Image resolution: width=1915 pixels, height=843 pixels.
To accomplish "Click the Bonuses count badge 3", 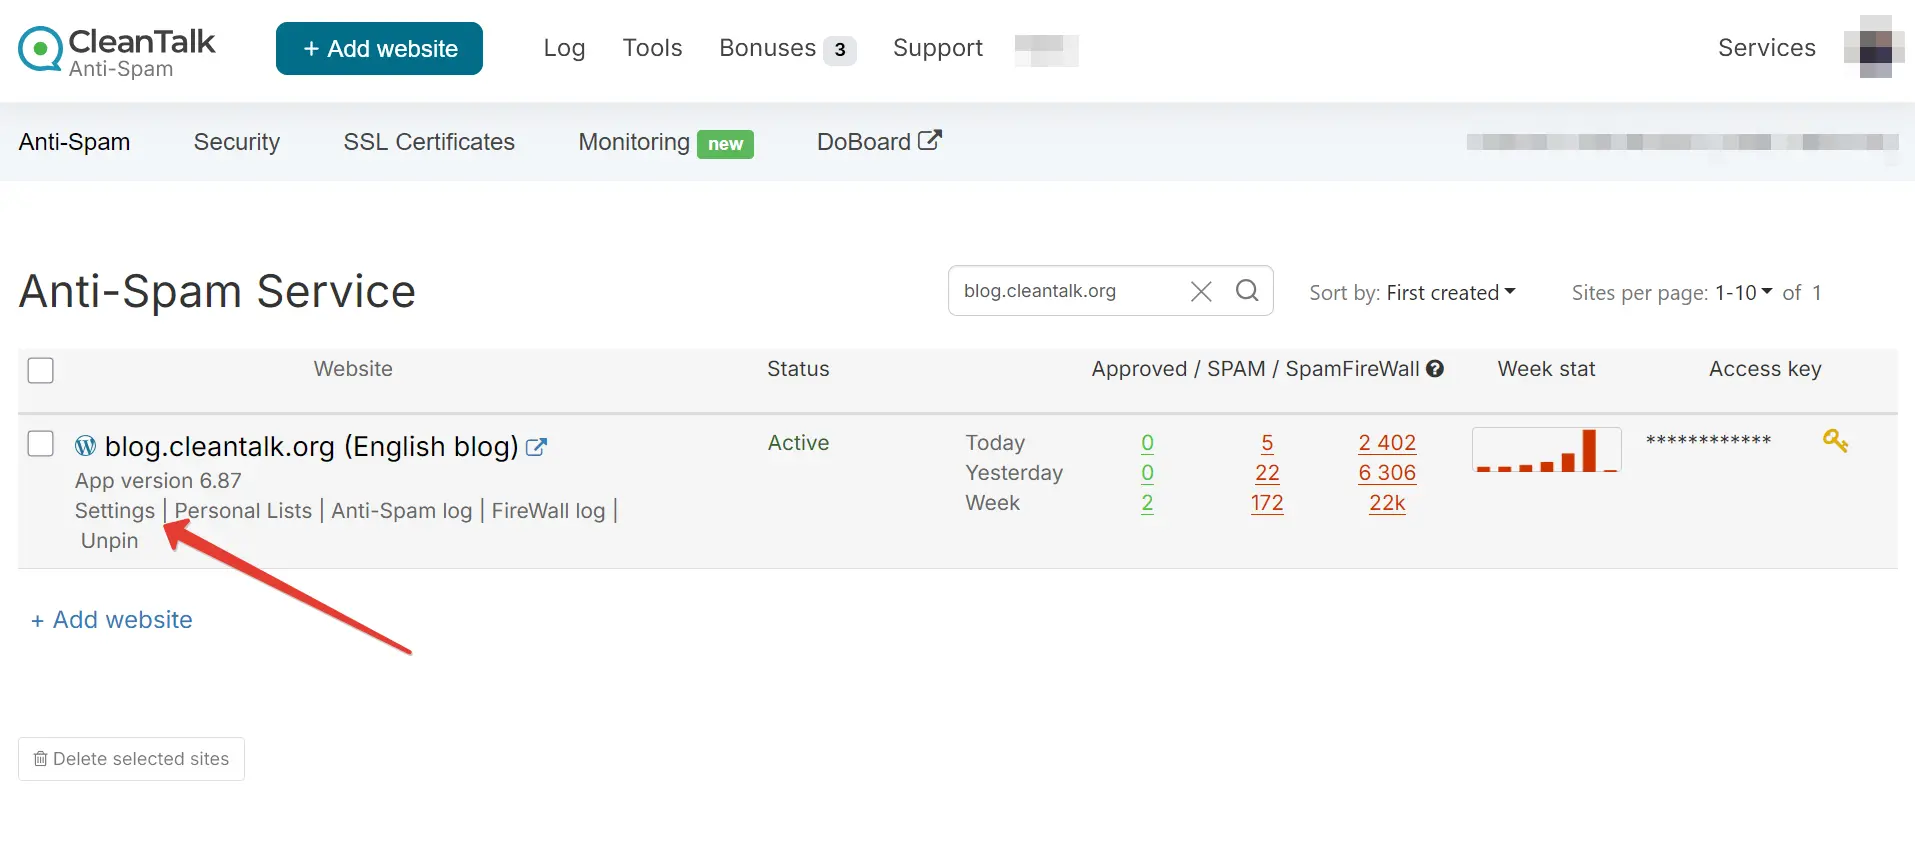I will click(840, 50).
